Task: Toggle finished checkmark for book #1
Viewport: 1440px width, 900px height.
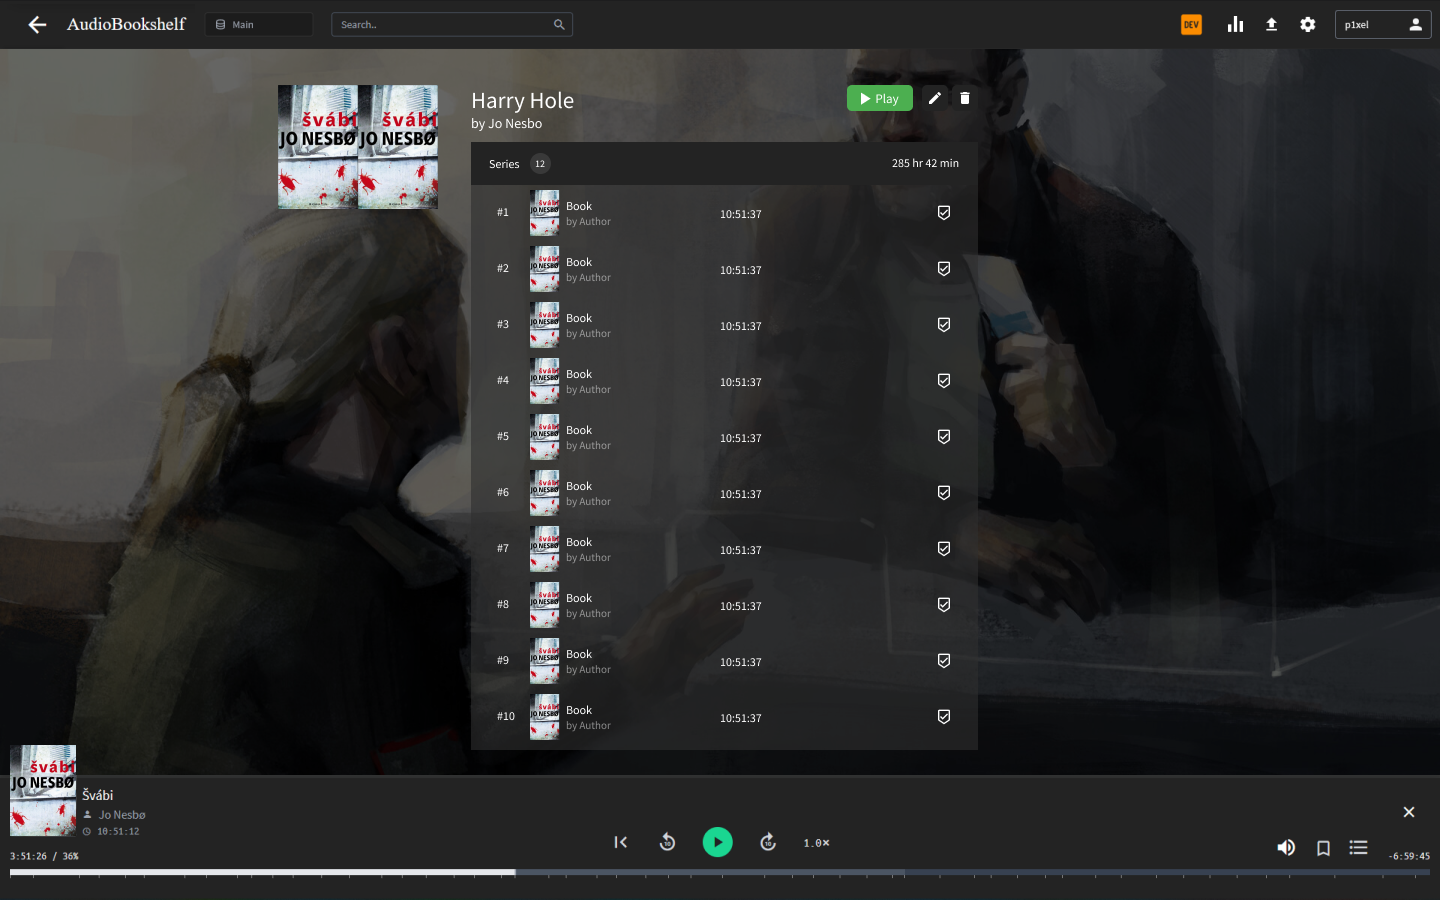Action: point(944,213)
